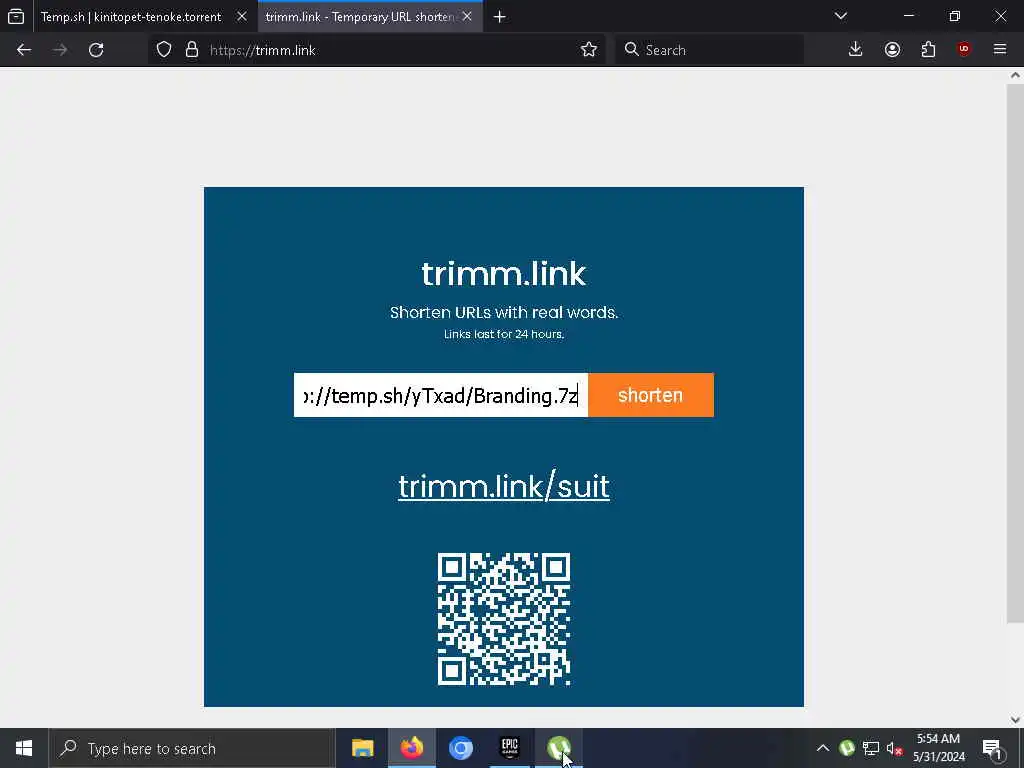The image size is (1024, 768).
Task: Focus the Firefox Search box
Action: pos(709,50)
